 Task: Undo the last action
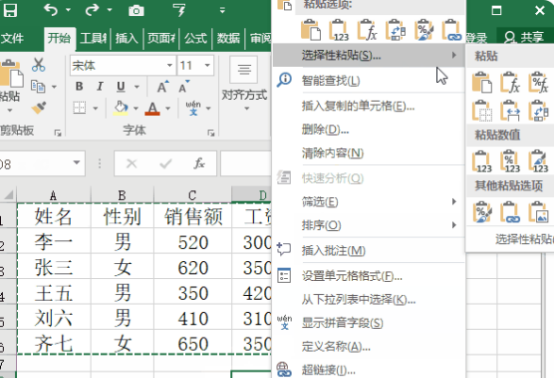click(51, 10)
